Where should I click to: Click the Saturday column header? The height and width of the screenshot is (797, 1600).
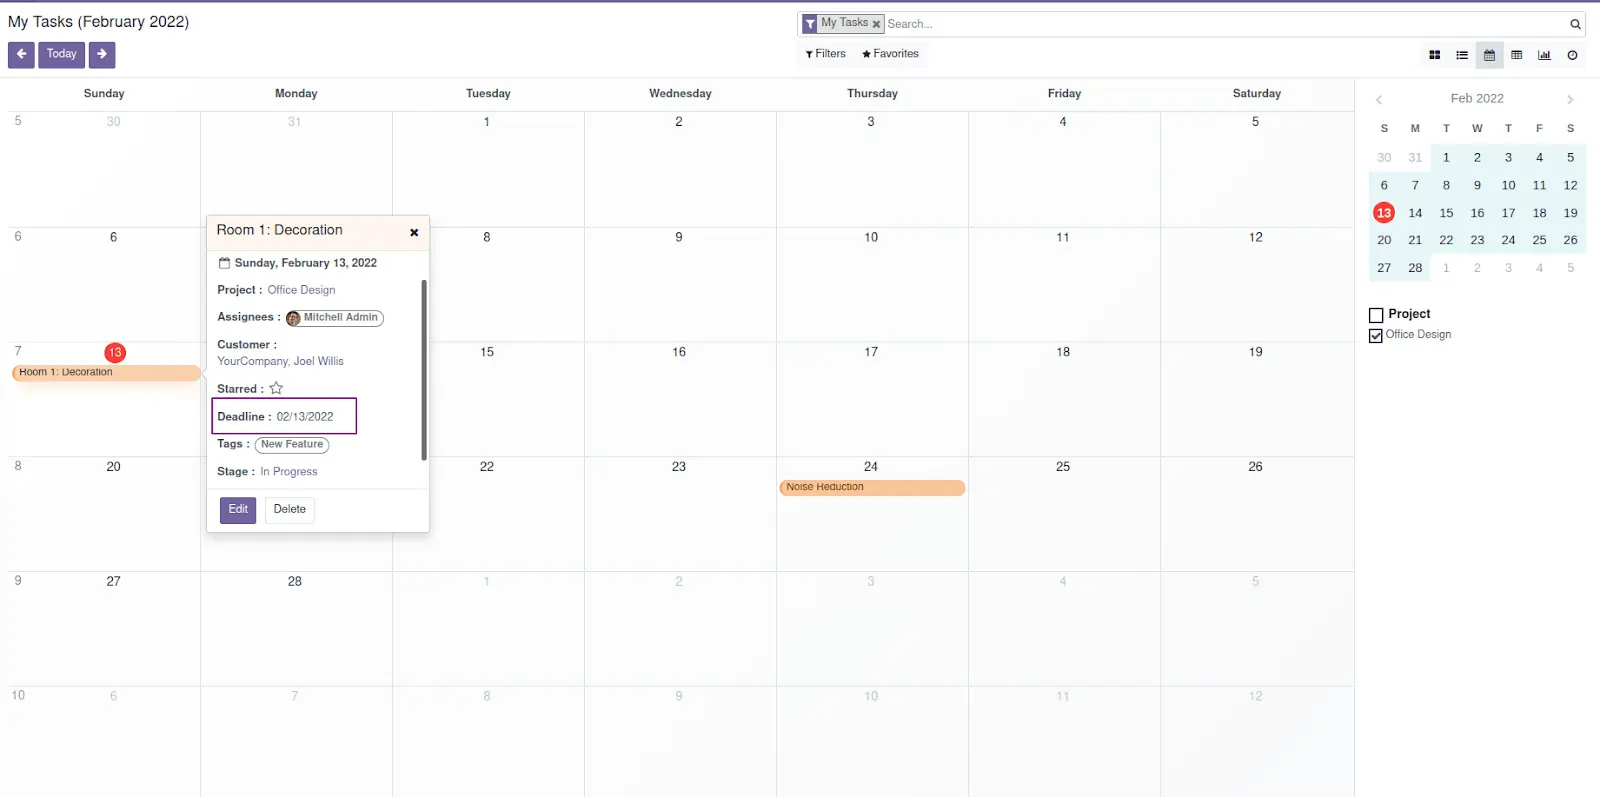click(1257, 94)
